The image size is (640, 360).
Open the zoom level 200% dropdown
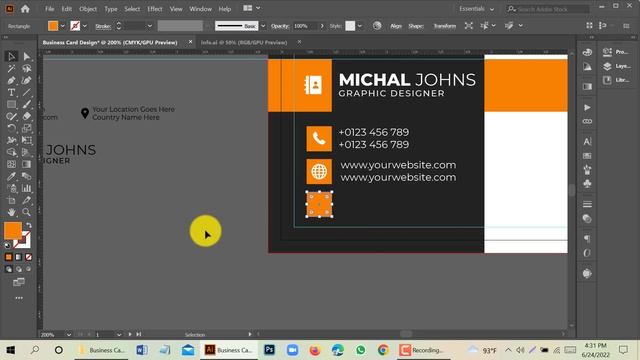(69, 335)
